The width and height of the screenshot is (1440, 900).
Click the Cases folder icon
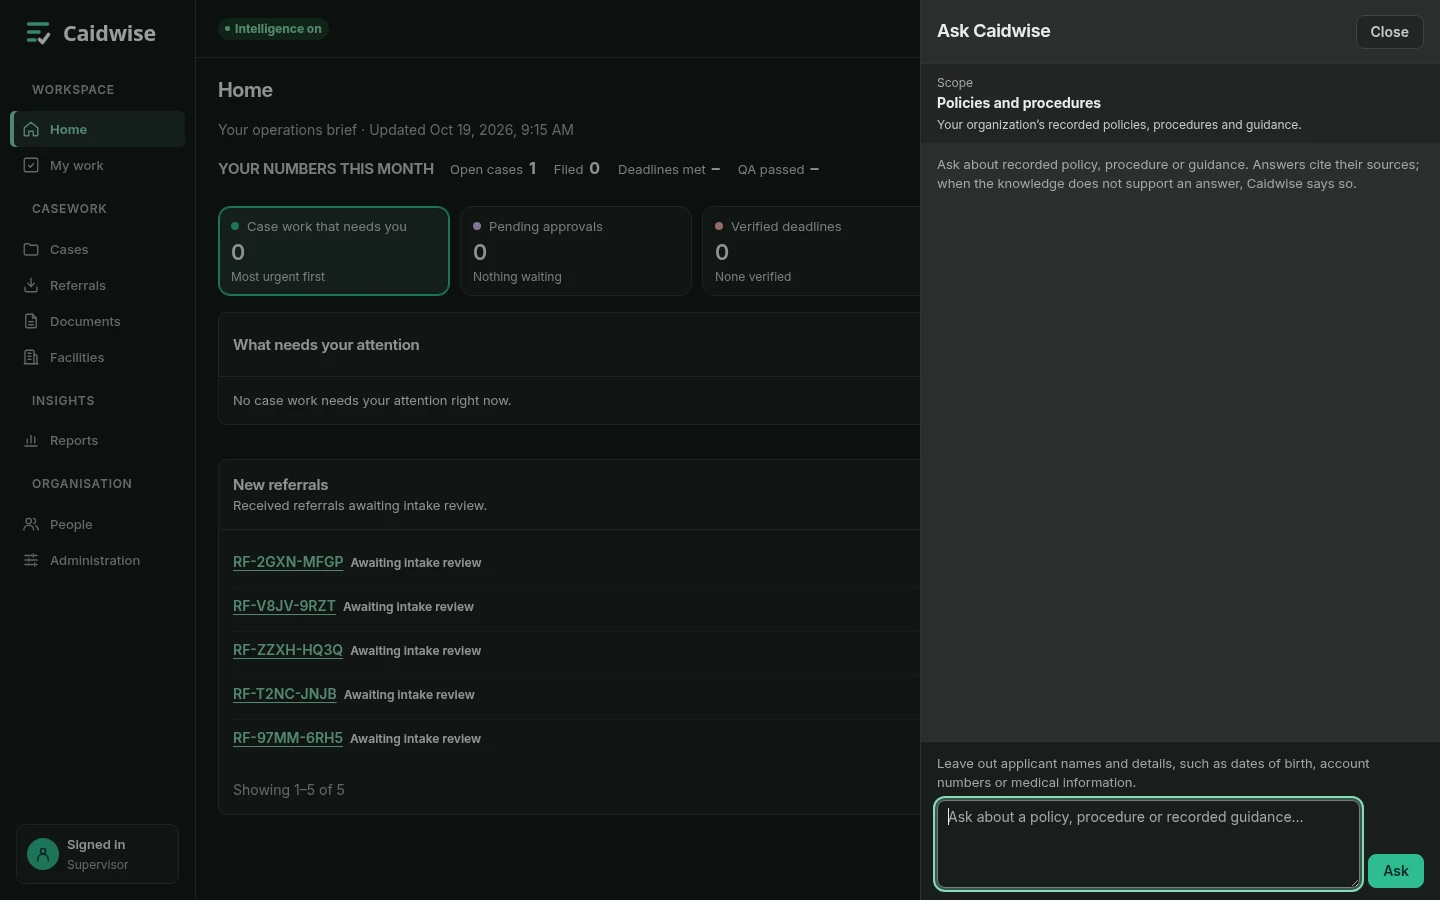[x=31, y=249]
